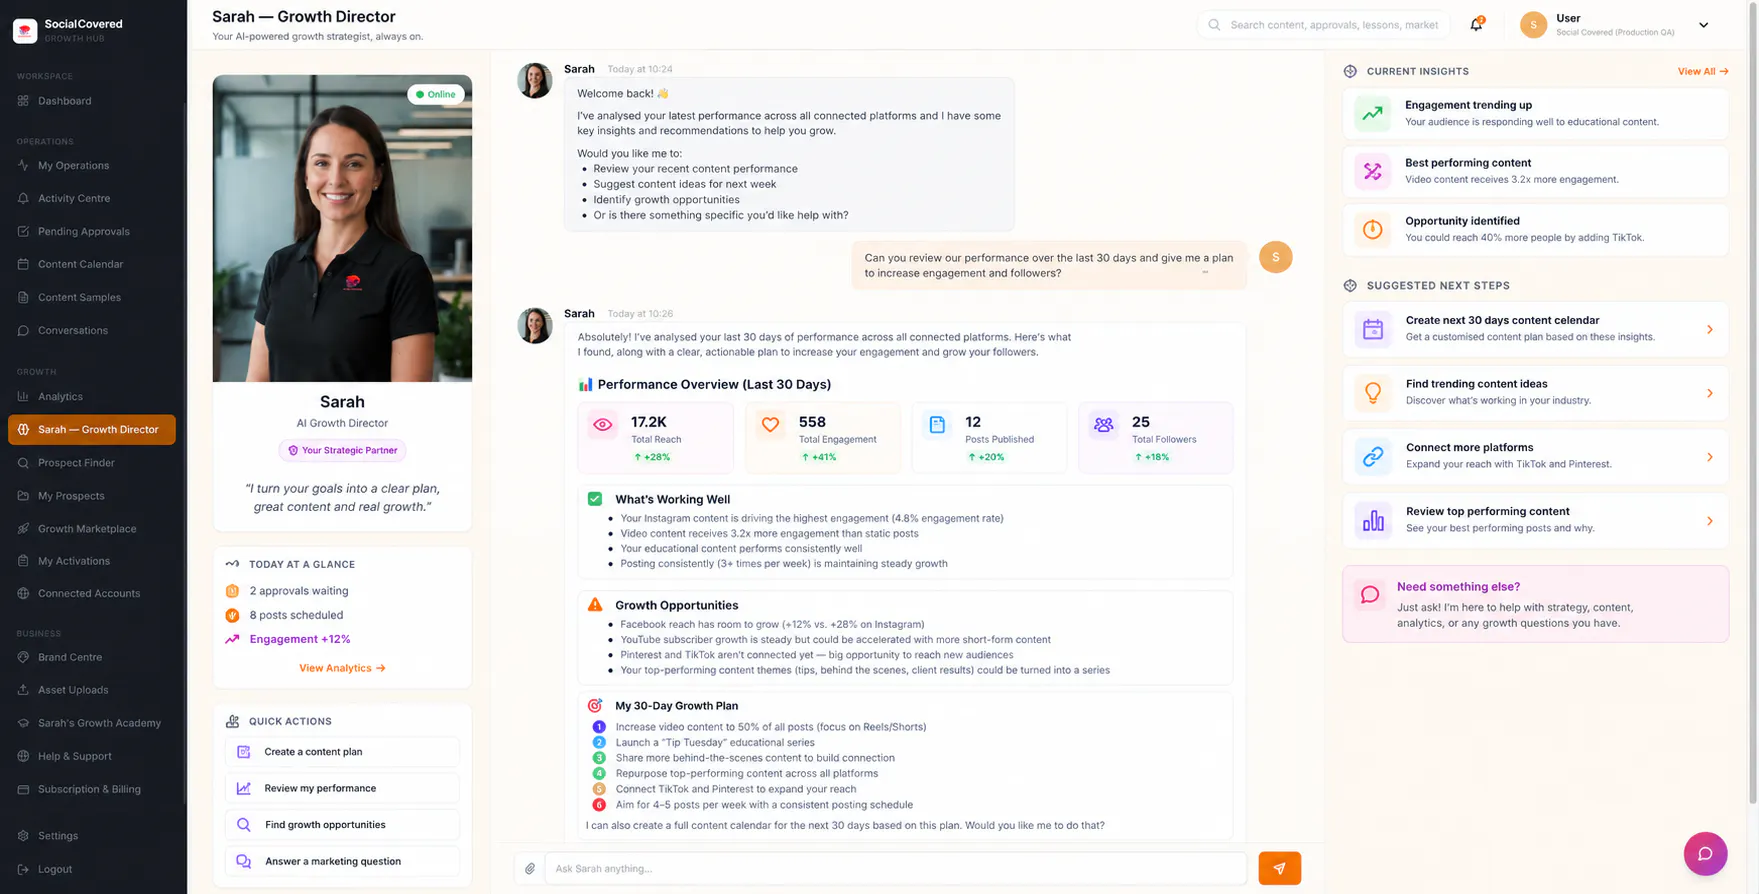
Task: Click the lightbulb icon for trending ideas
Action: coord(1373,393)
